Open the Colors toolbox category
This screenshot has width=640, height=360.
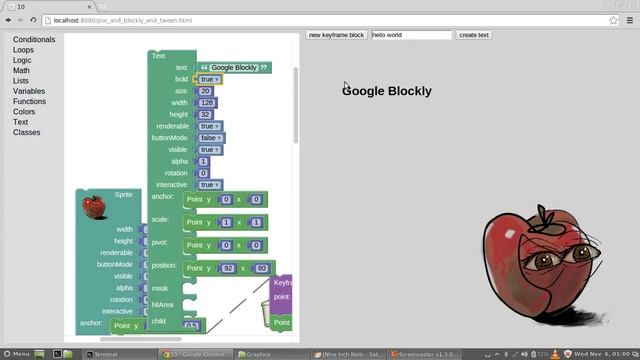click(x=24, y=111)
